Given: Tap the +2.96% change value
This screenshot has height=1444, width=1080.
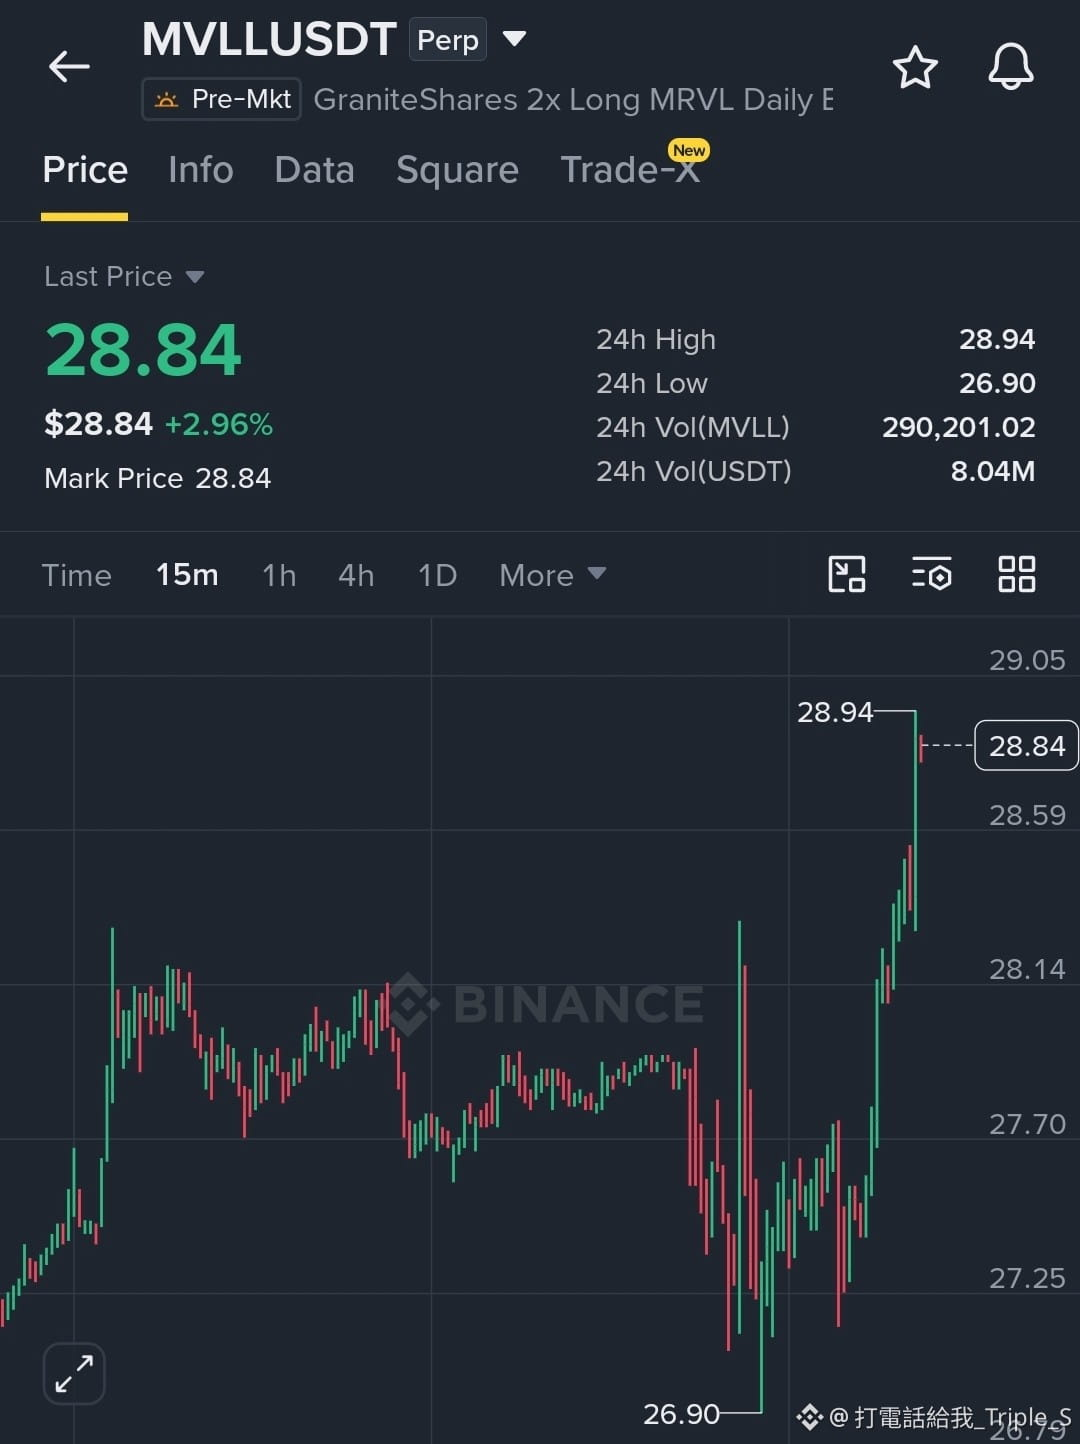Looking at the screenshot, I should tap(218, 424).
